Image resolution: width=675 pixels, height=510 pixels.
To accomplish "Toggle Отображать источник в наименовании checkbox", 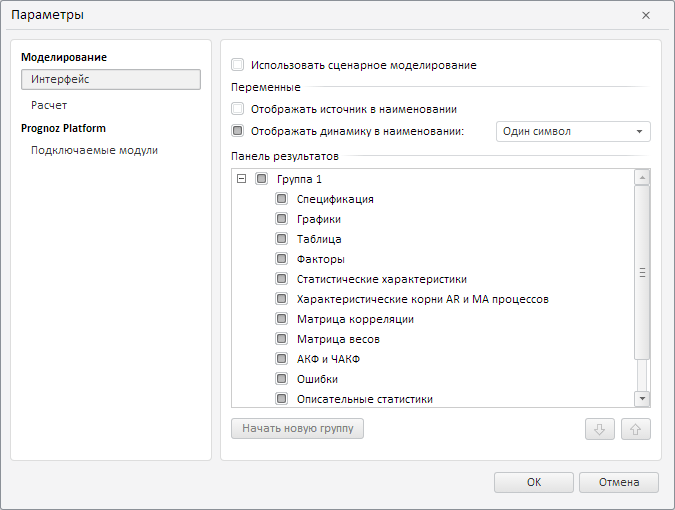I will pos(238,109).
